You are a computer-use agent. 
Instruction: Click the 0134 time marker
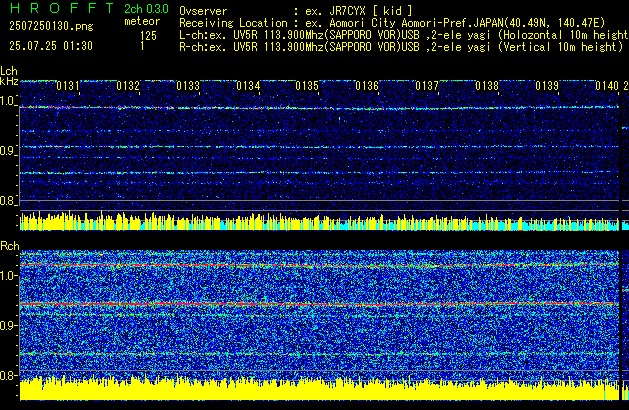point(248,86)
